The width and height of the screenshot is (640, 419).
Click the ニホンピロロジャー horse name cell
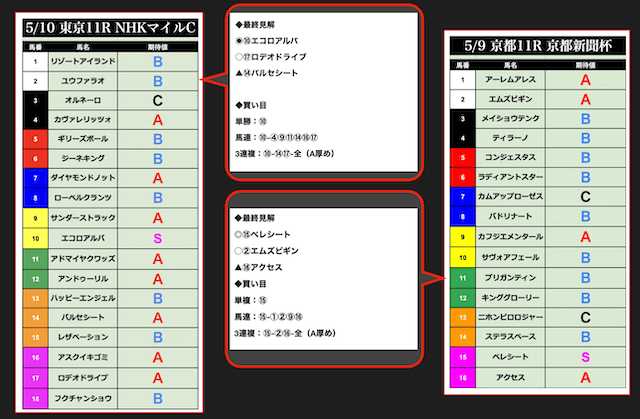coord(510,317)
